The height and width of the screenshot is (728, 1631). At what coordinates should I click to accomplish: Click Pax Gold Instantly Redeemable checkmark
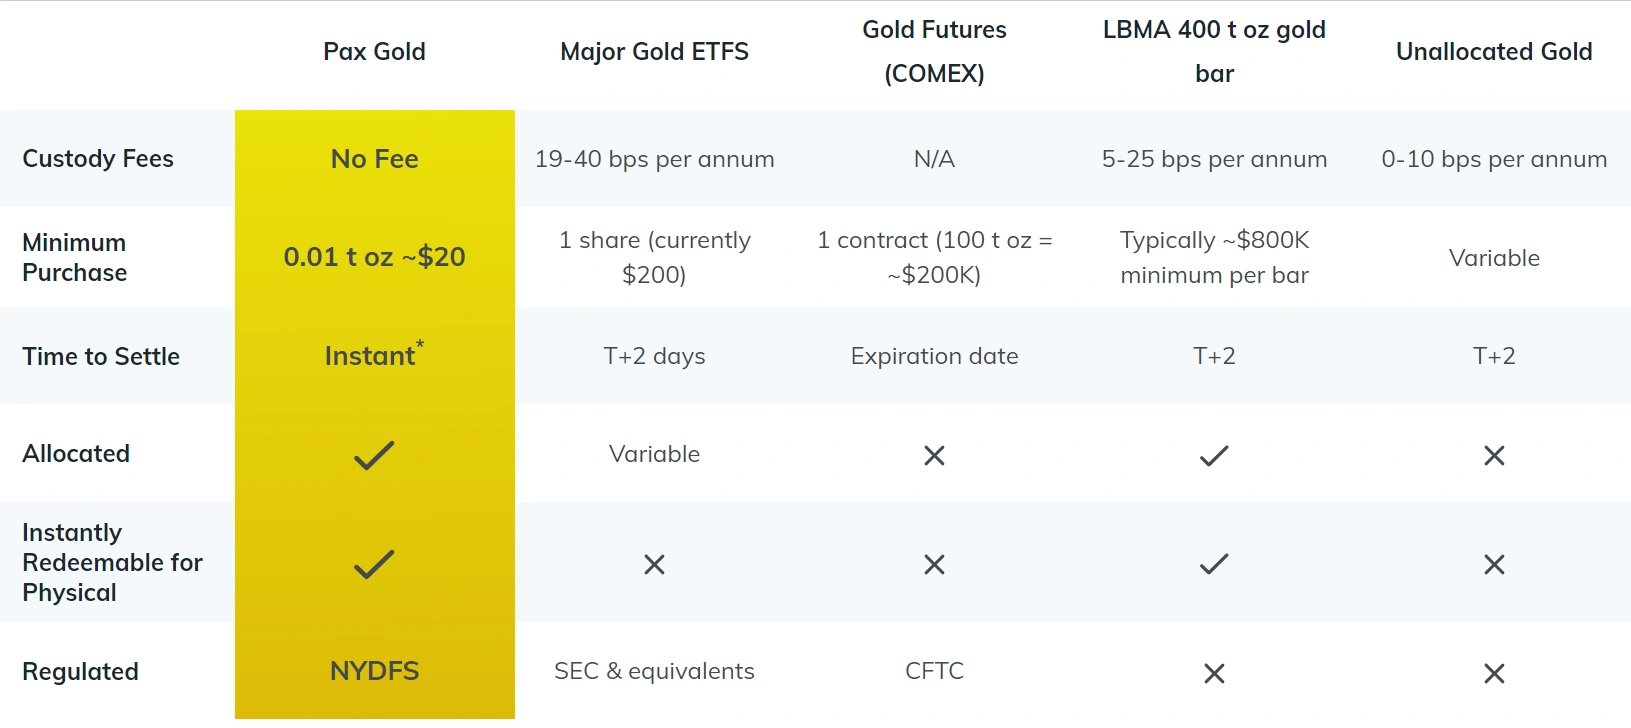[x=374, y=564]
